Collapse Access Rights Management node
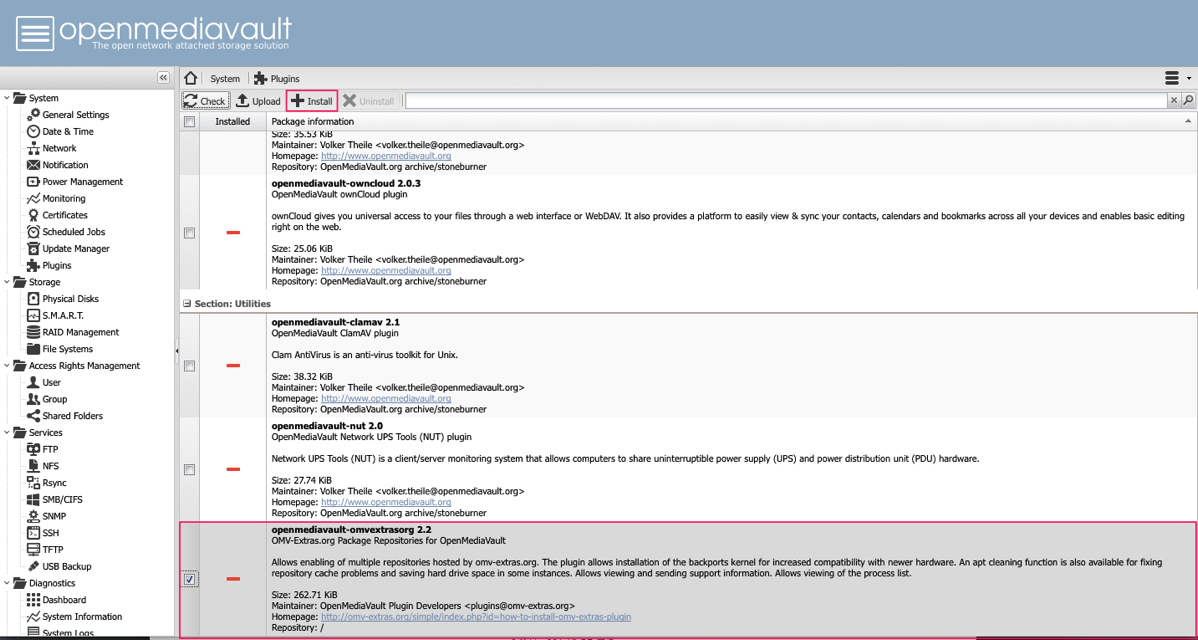The image size is (1198, 640). 8,366
